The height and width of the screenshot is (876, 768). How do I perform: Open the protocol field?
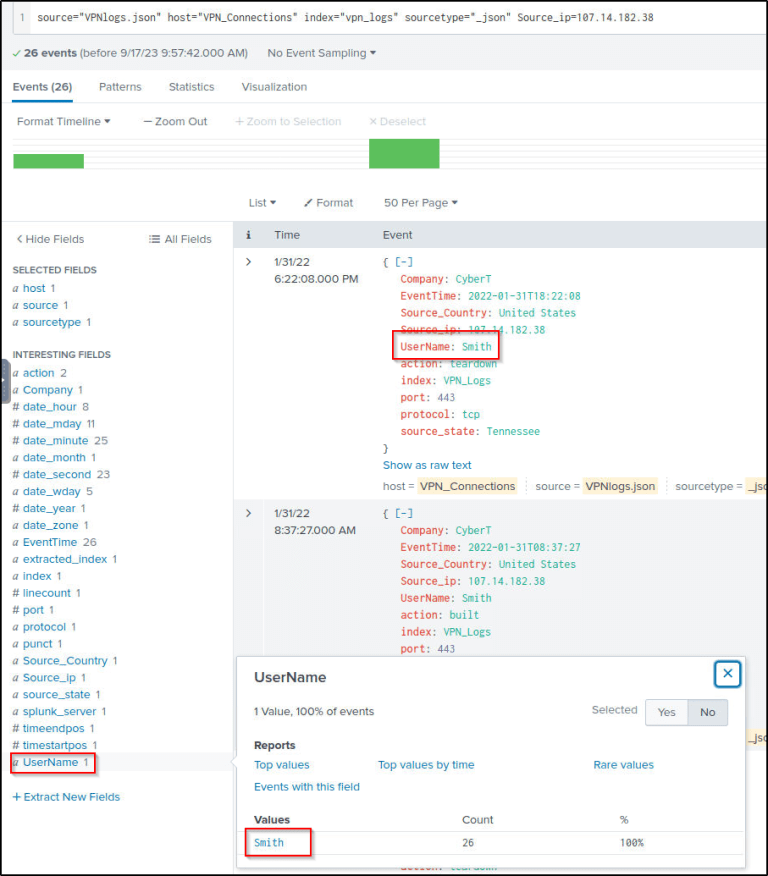(44, 627)
